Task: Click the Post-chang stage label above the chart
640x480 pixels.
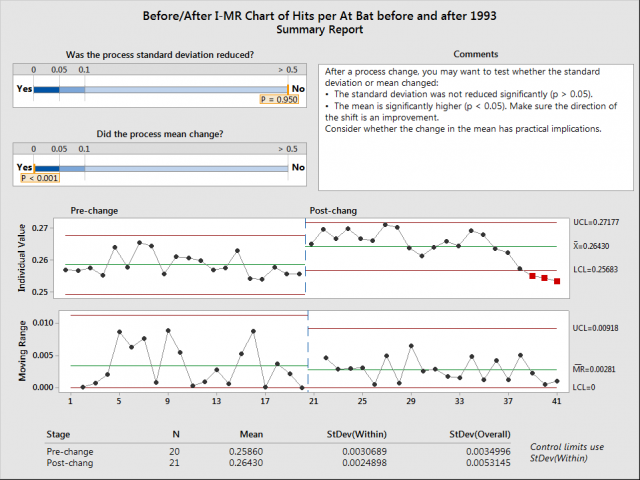Action: [331, 211]
